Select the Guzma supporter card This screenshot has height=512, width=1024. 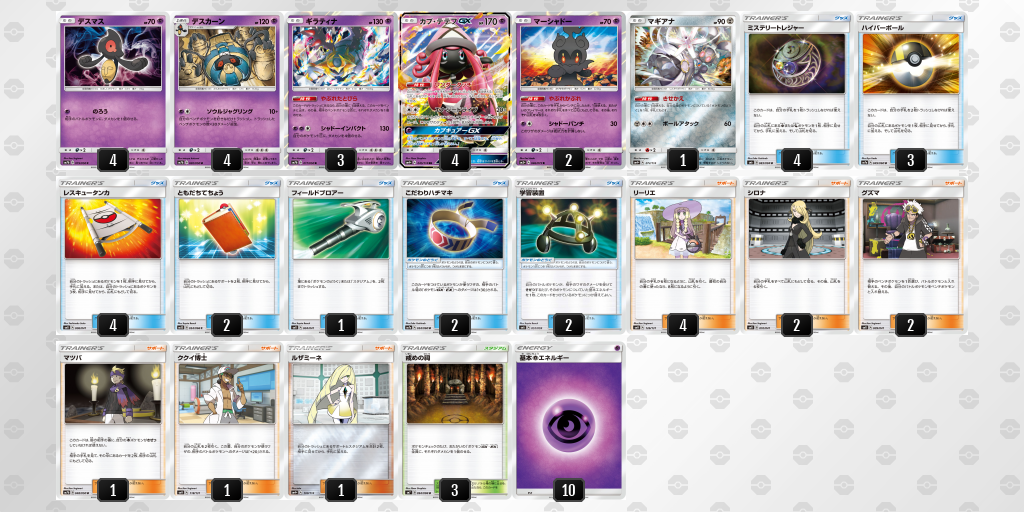(910, 254)
